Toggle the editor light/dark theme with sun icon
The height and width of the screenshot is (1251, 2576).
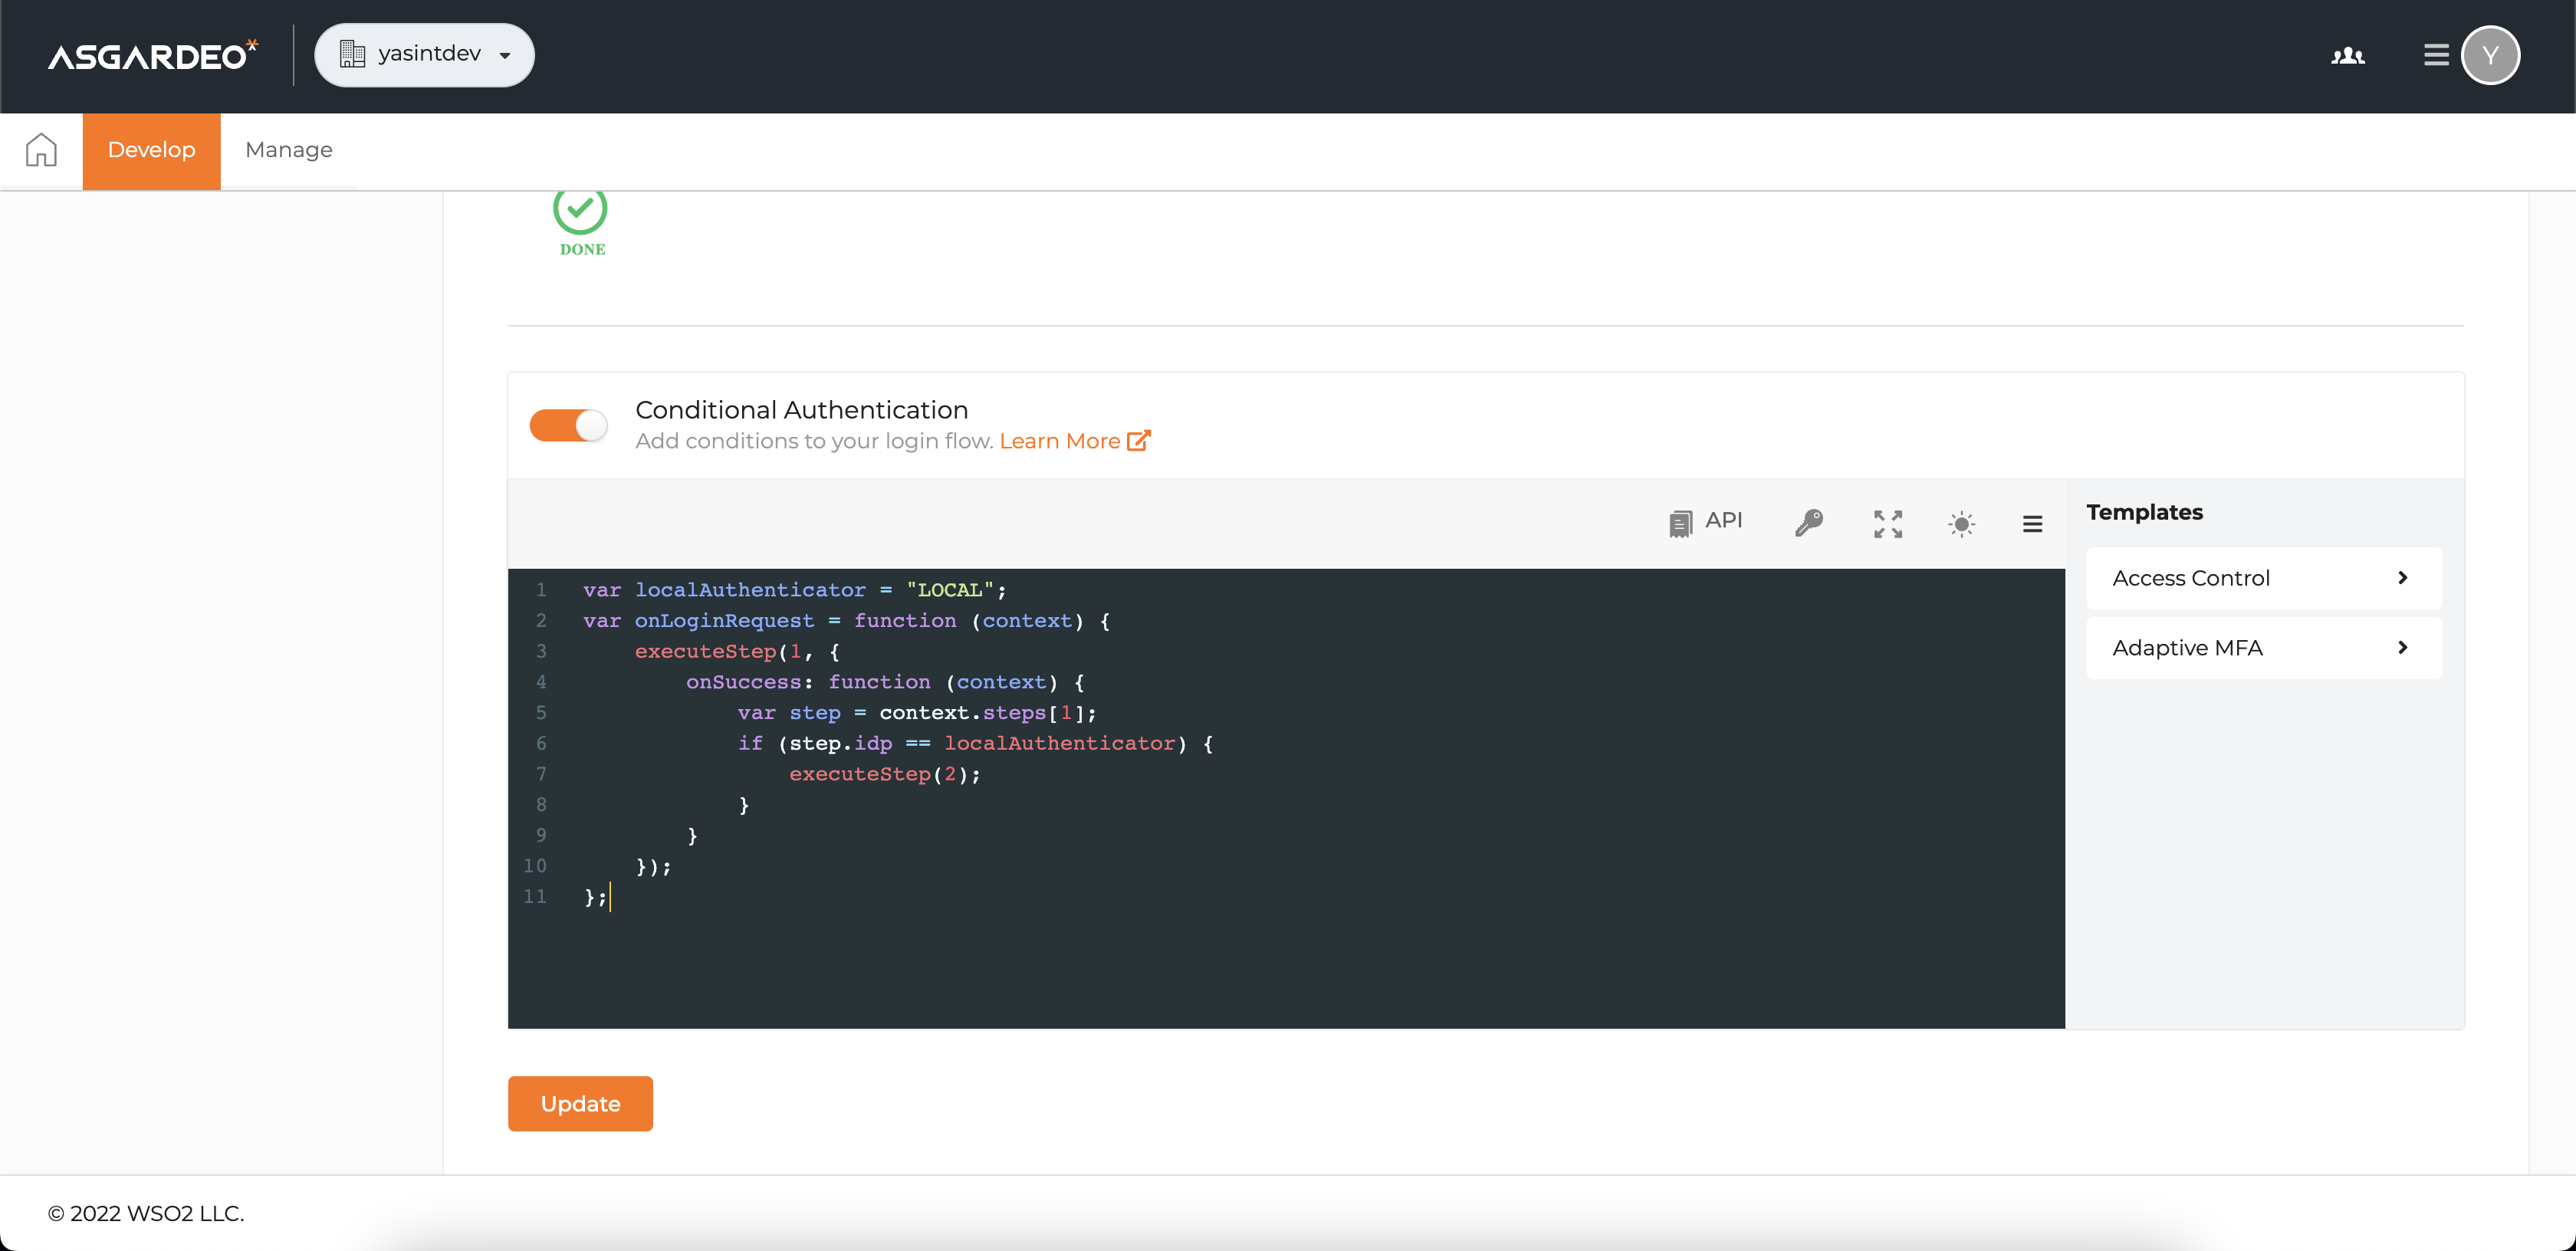click(1961, 523)
